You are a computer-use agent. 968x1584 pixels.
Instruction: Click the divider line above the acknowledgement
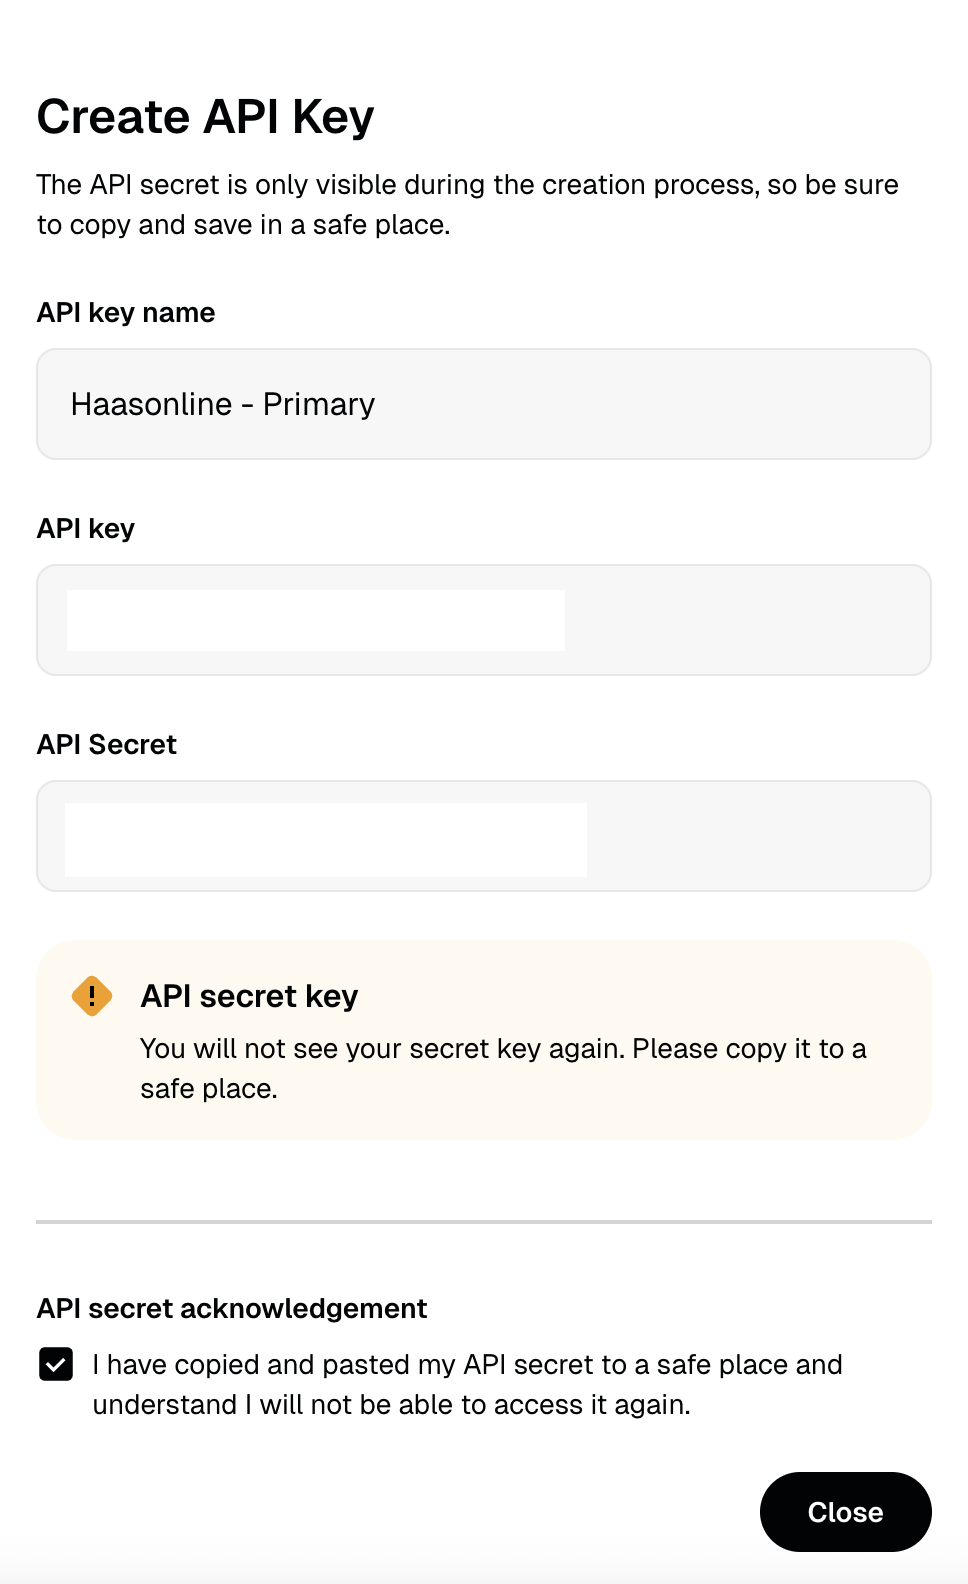484,1222
